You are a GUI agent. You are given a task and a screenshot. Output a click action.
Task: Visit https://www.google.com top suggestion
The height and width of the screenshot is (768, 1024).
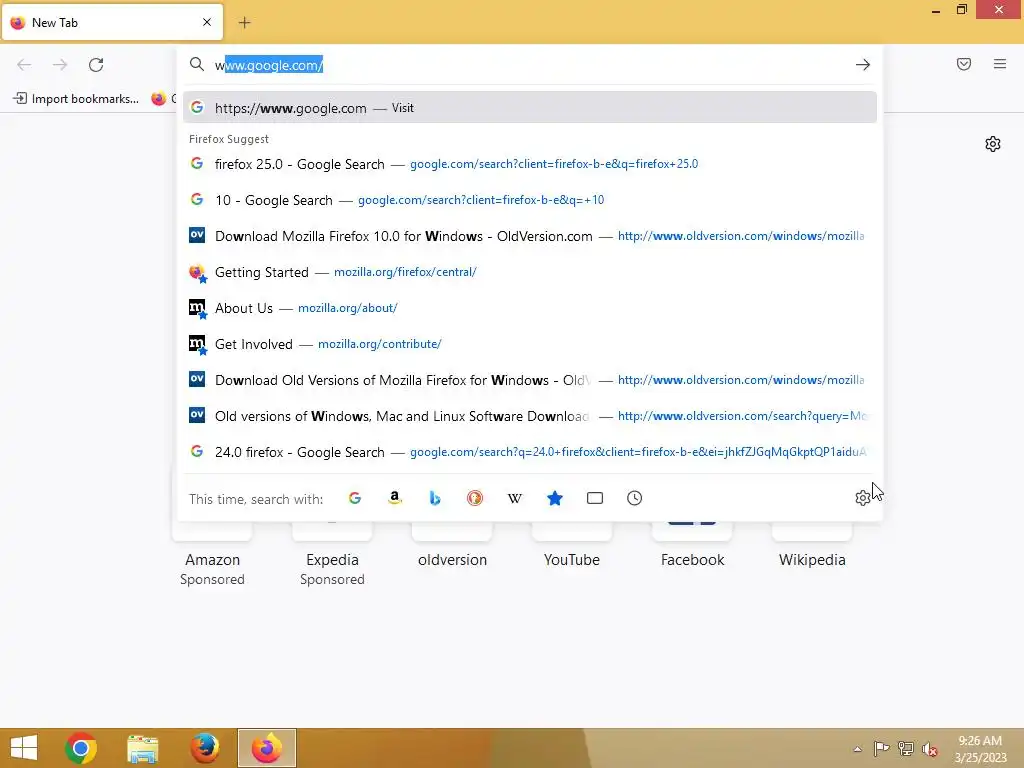point(530,108)
